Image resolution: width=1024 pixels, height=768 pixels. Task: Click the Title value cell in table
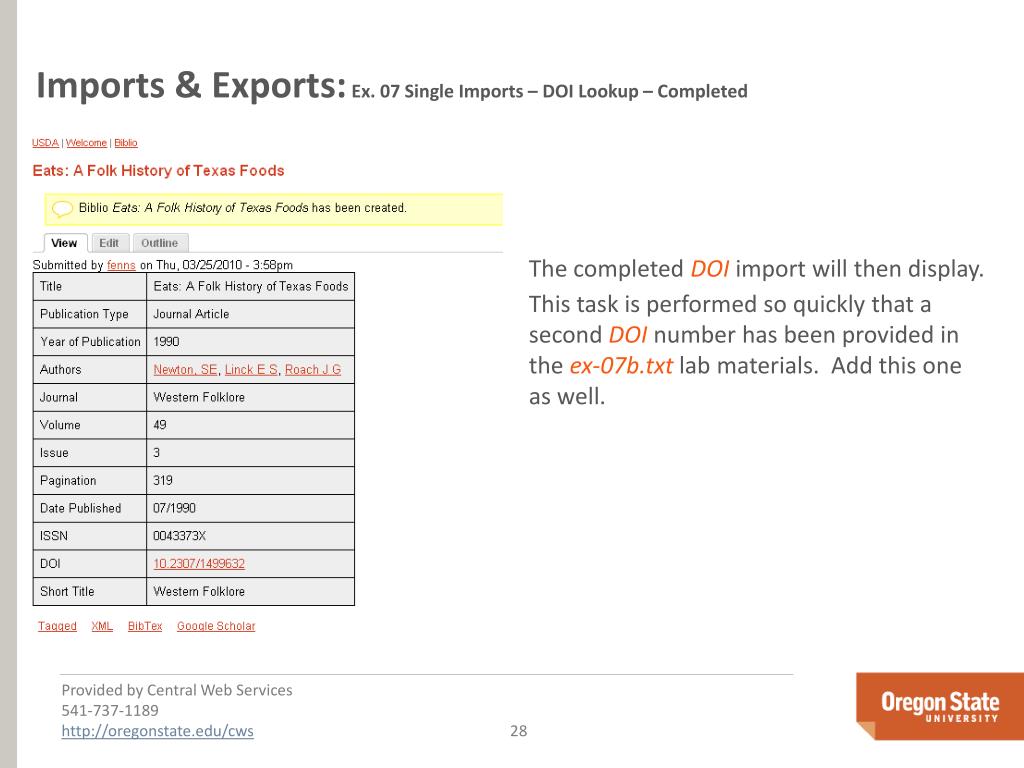[251, 286]
